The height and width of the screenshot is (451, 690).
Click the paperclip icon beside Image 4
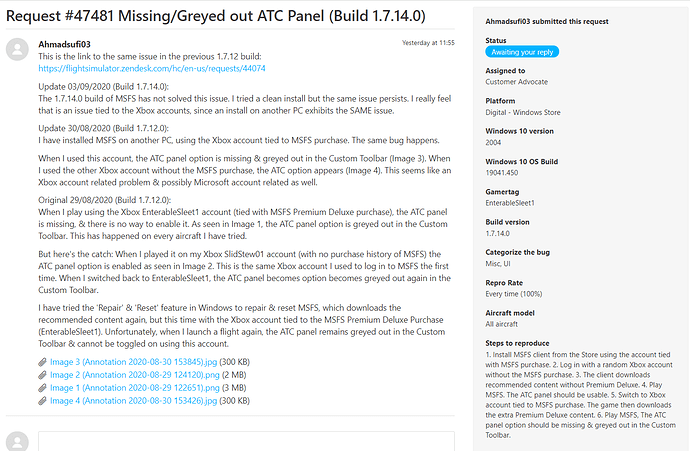(42, 401)
